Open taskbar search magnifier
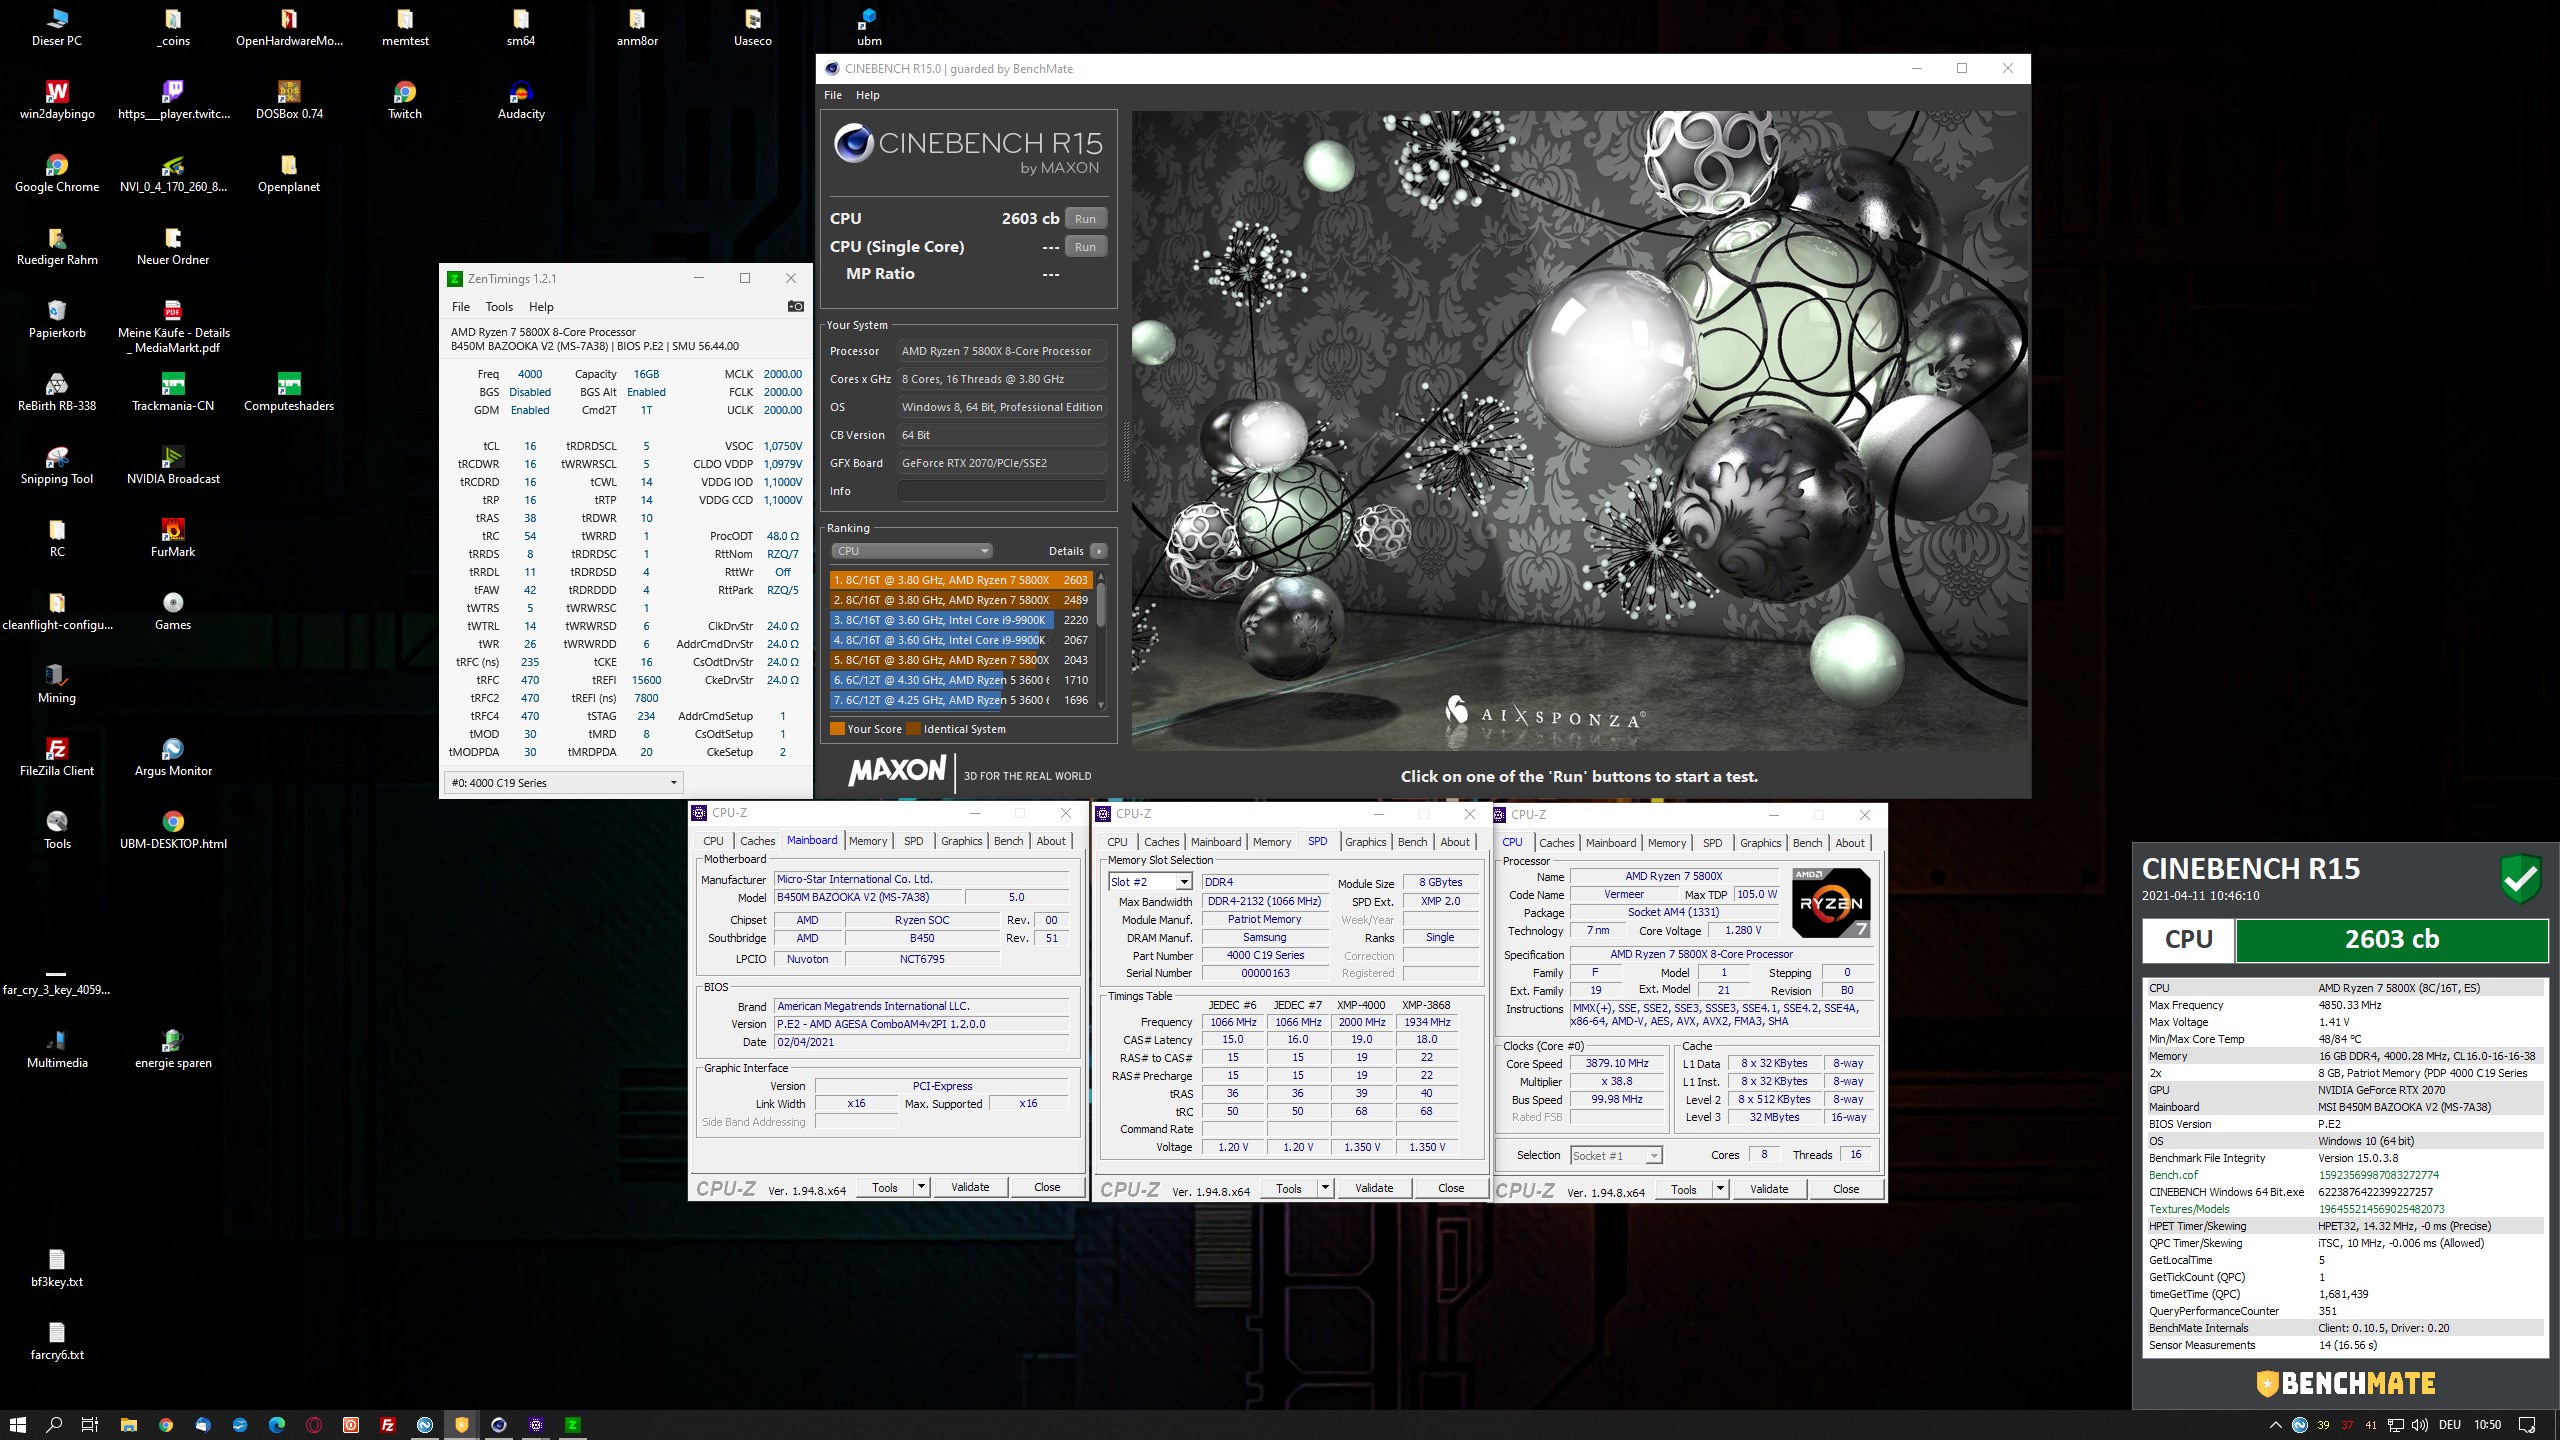2560x1440 pixels. [54, 1425]
